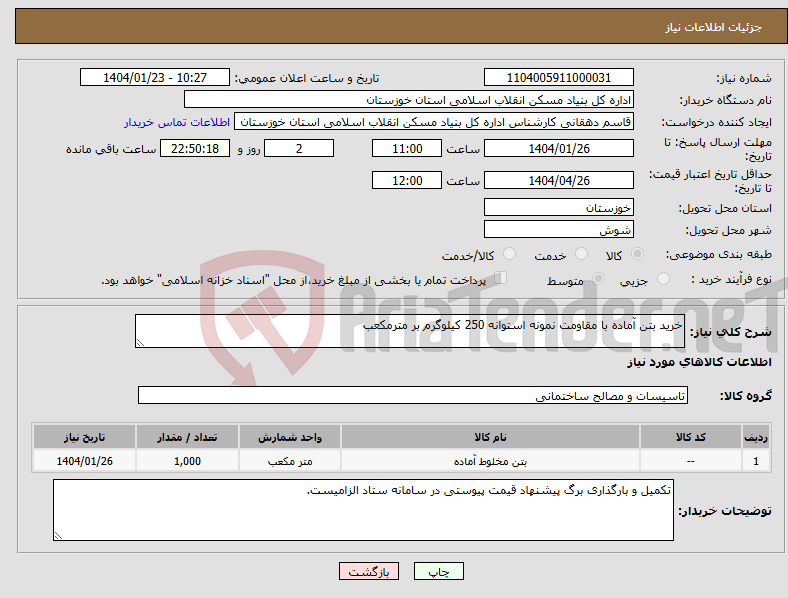The width and height of the screenshot is (788, 598).
Task: Click the بازگشت (back) button
Action: [x=369, y=571]
